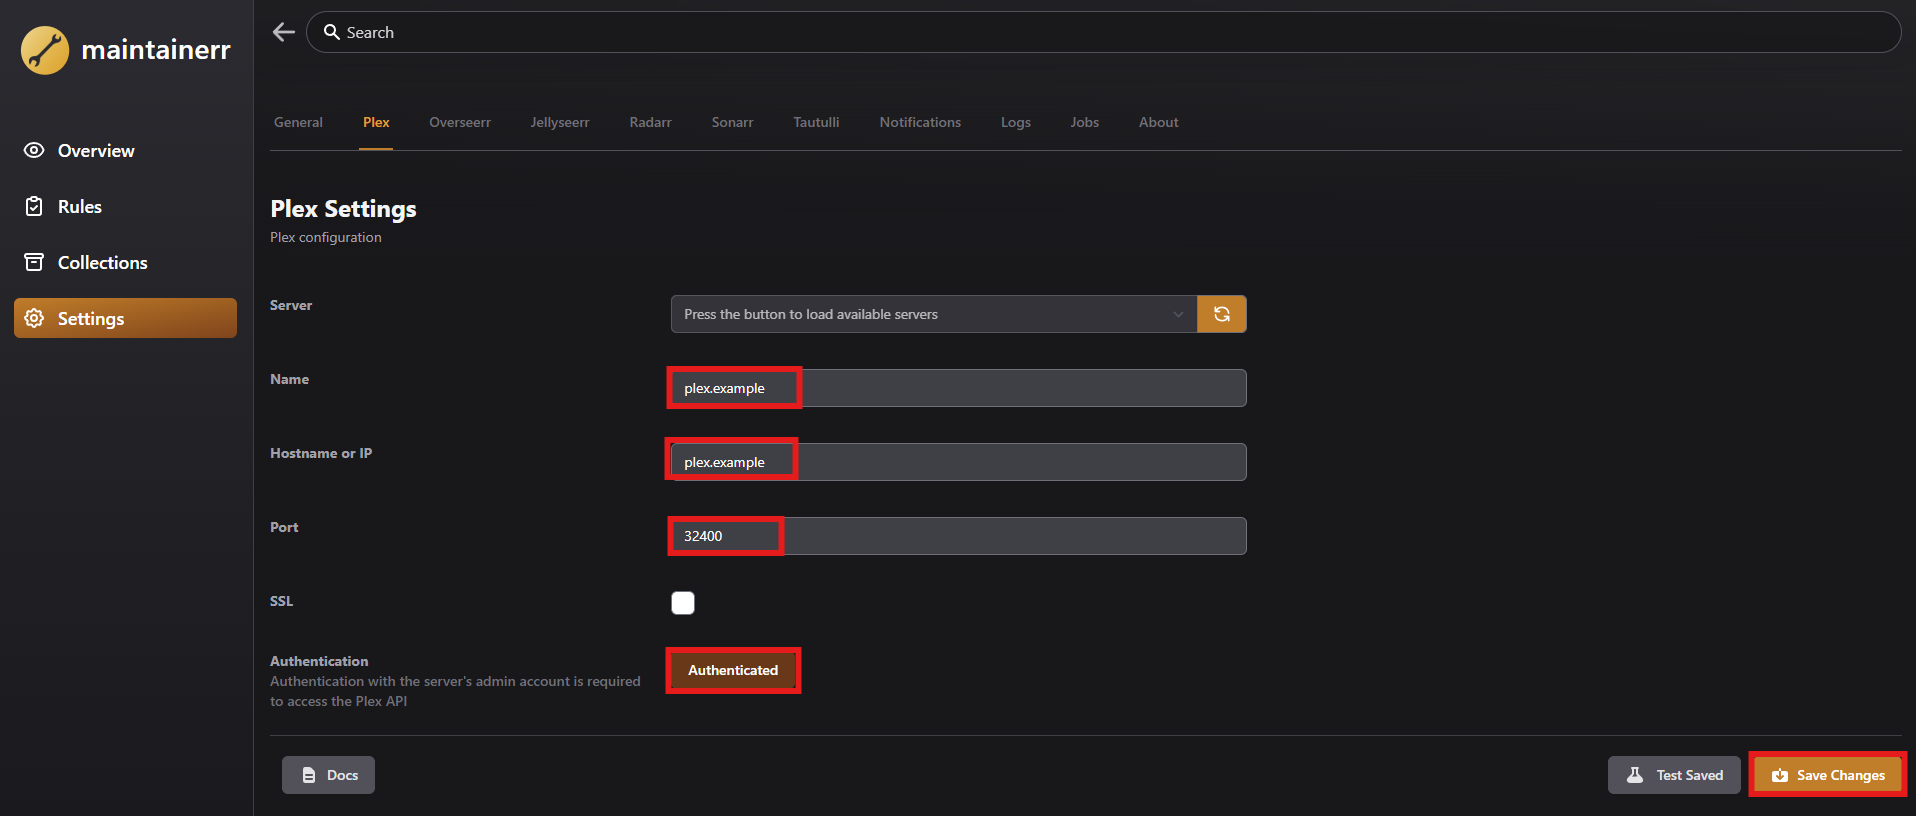Open the Radarr tab

pos(650,122)
